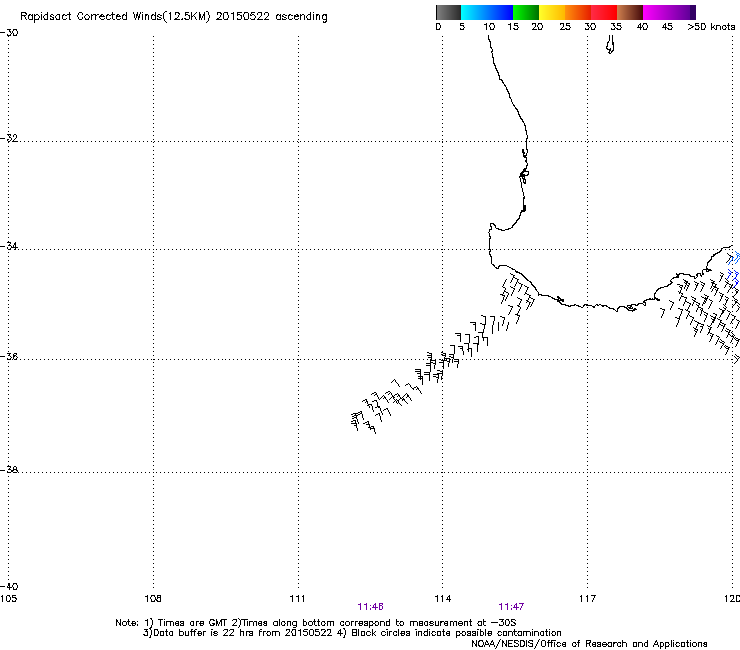This screenshot has width=740, height=650.
Task: Click the brown 35–40 knots color segment
Action: click(630, 12)
